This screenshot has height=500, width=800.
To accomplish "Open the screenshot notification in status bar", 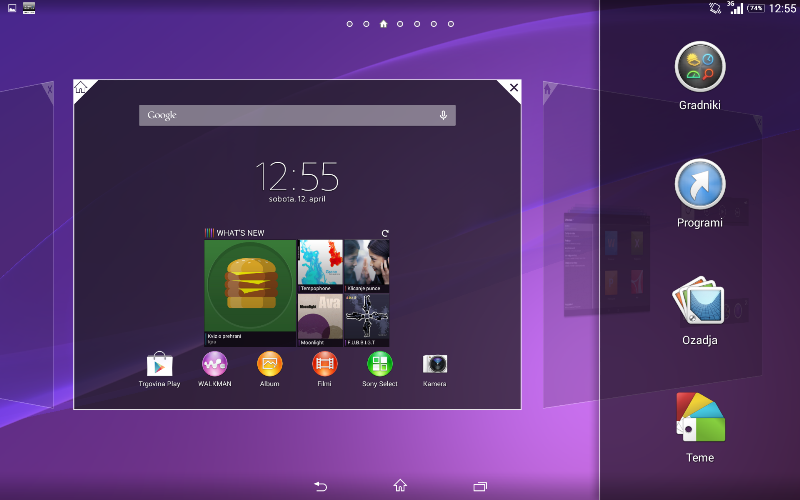I will (x=29, y=8).
